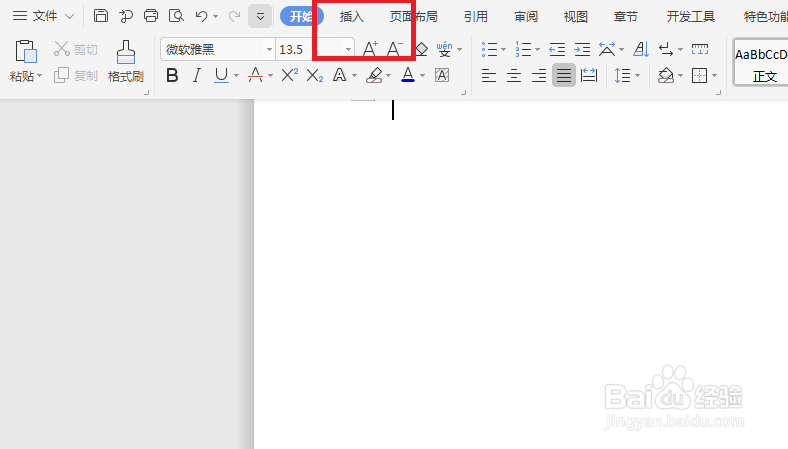Select the 正文 style thumbnail

761,63
